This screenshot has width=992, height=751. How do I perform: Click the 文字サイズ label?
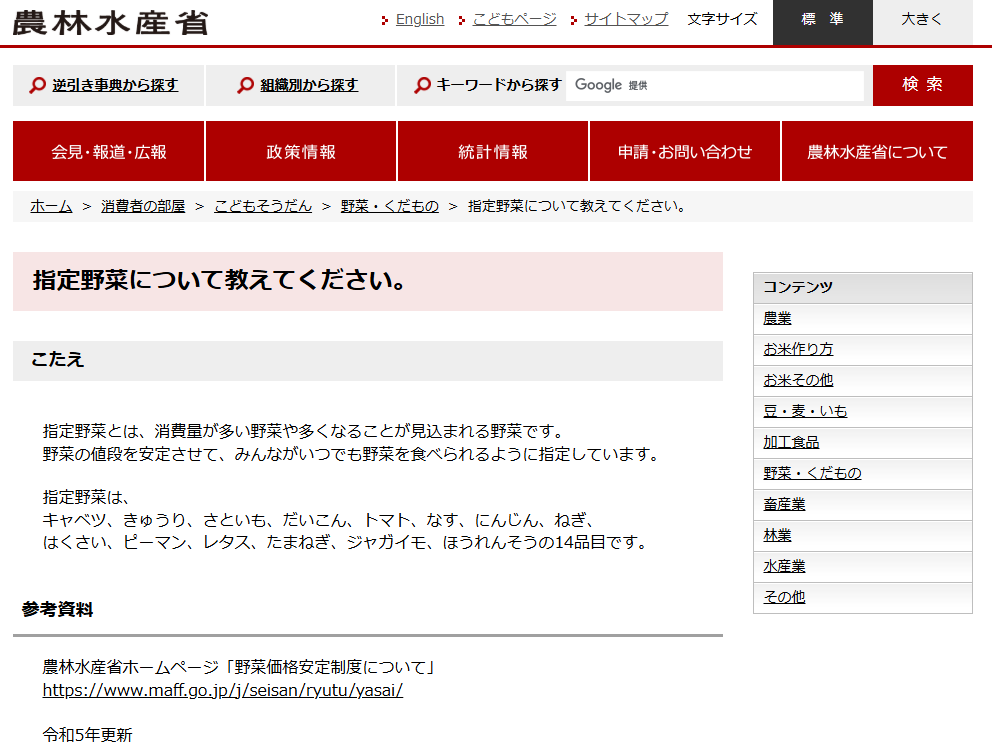point(722,20)
